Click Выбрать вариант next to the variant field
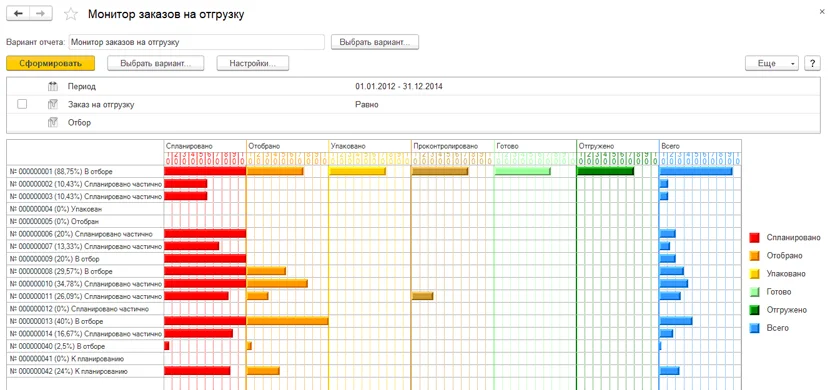This screenshot has height=390, width=830. pyautogui.click(x=375, y=42)
